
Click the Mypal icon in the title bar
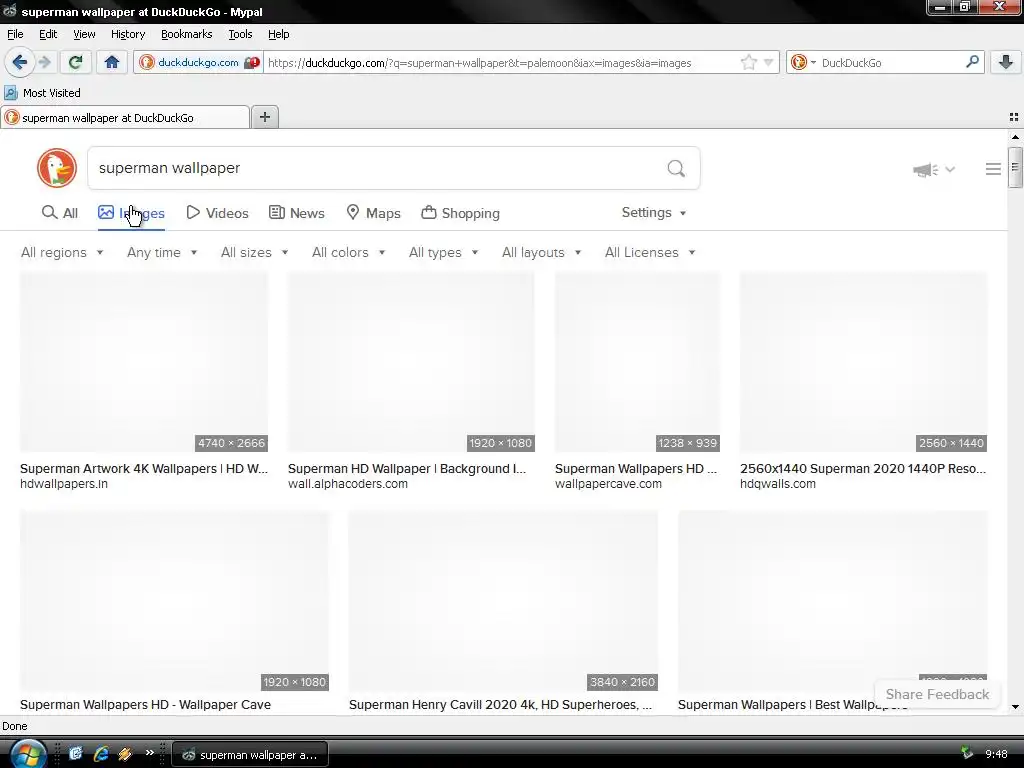point(9,11)
